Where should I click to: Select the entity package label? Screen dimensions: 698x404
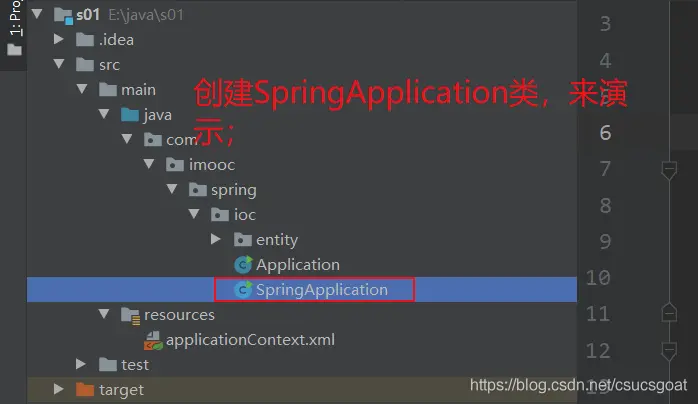coord(277,240)
